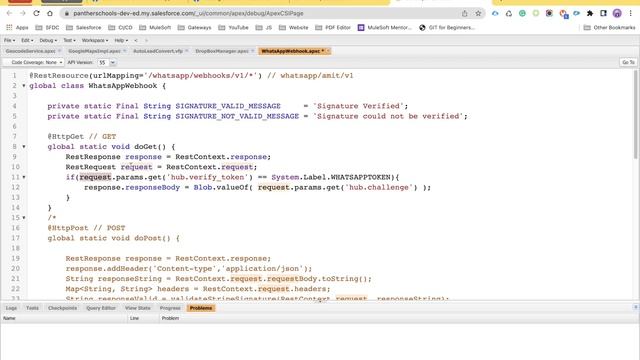Reload the Developer Console page
This screenshot has width=640, height=360.
click(36, 13)
